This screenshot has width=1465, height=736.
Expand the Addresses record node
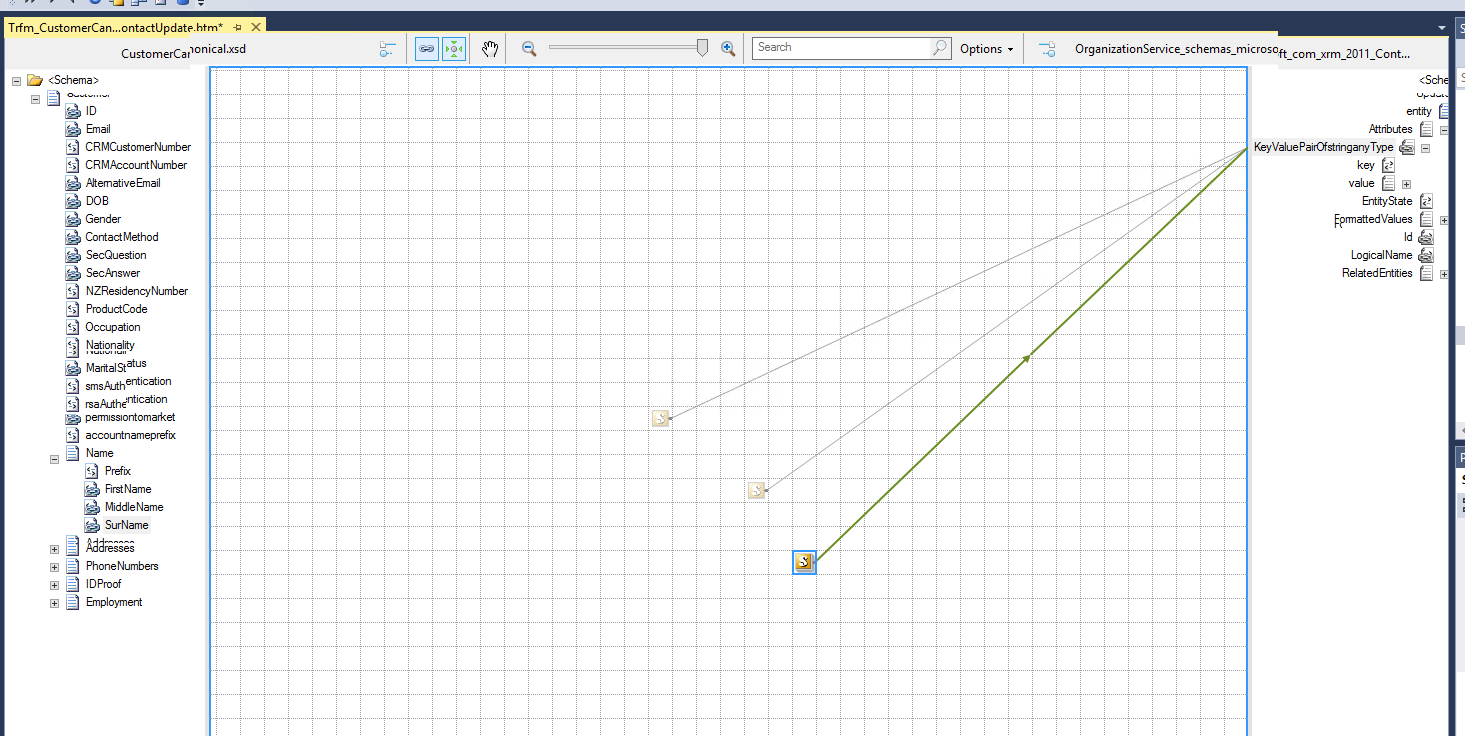[54, 548]
